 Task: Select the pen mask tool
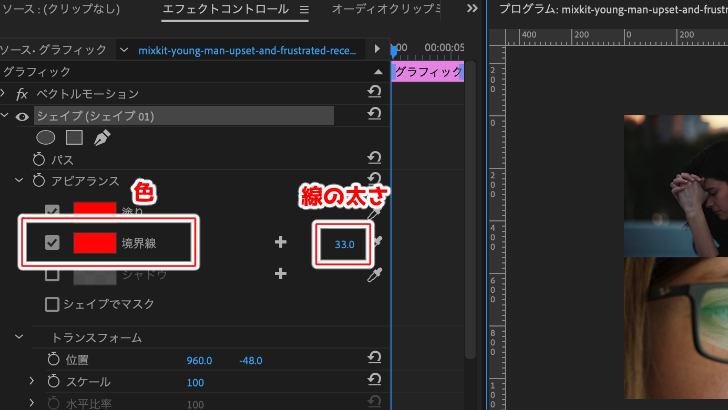tap(102, 137)
